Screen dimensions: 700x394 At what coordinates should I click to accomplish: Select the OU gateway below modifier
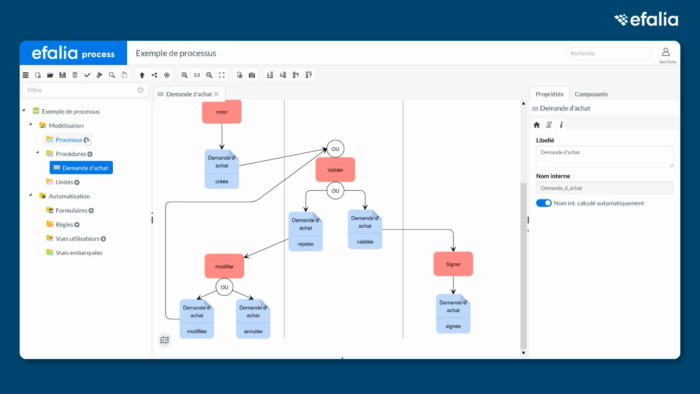(x=224, y=287)
